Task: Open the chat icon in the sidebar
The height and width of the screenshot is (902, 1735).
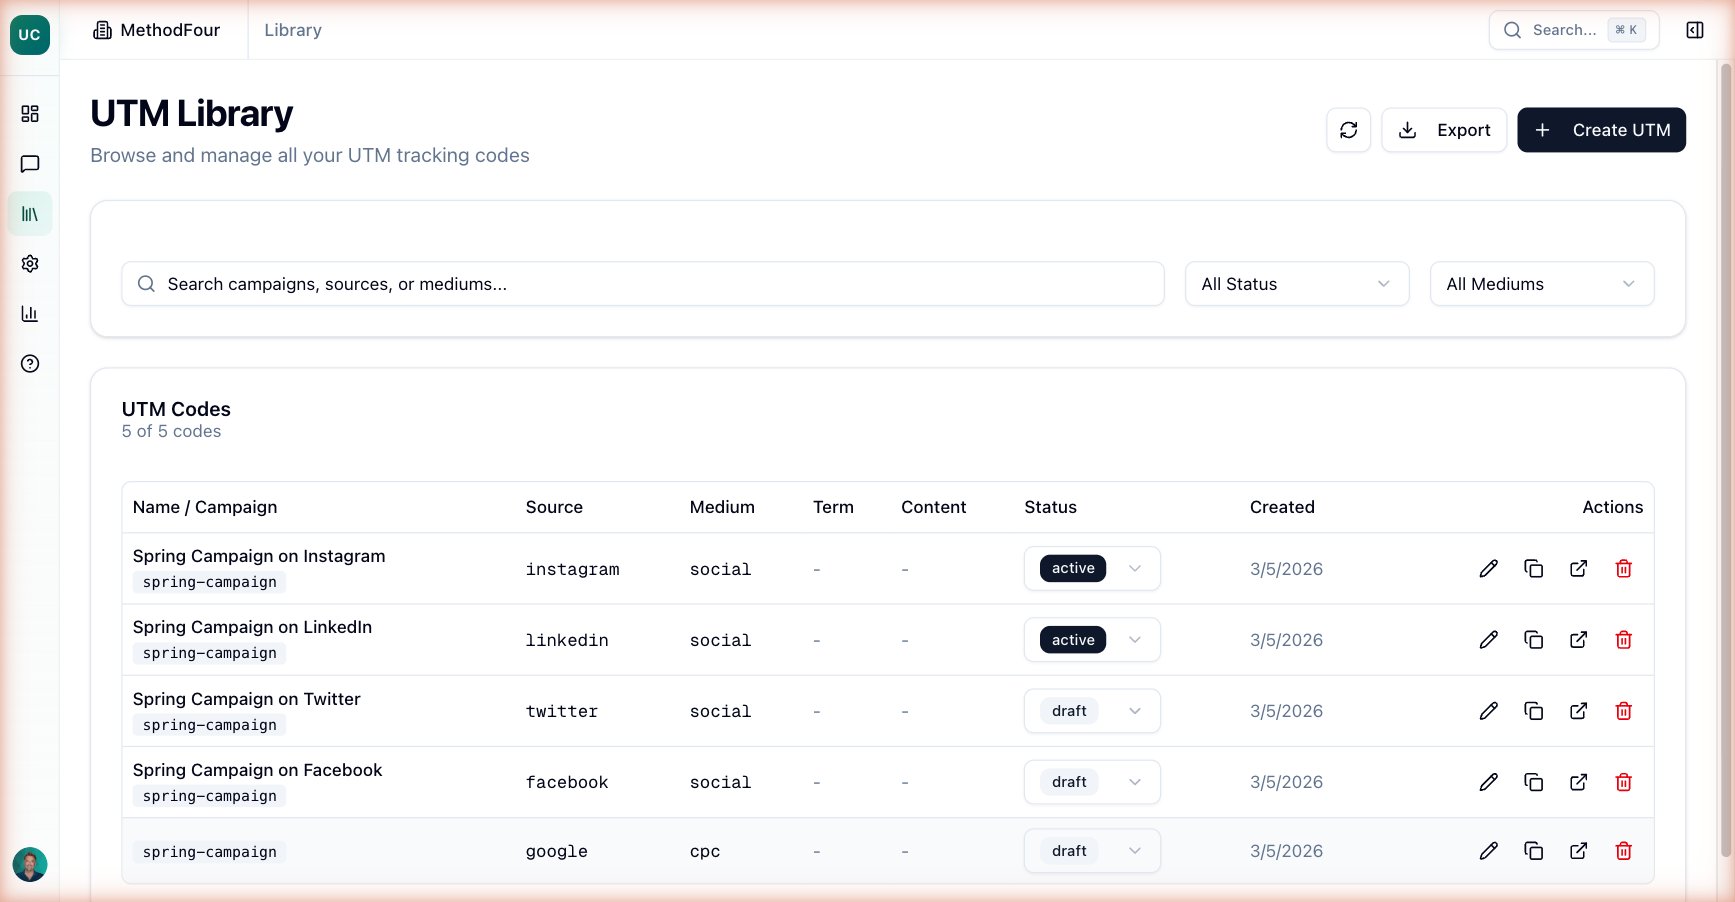Action: pyautogui.click(x=29, y=163)
